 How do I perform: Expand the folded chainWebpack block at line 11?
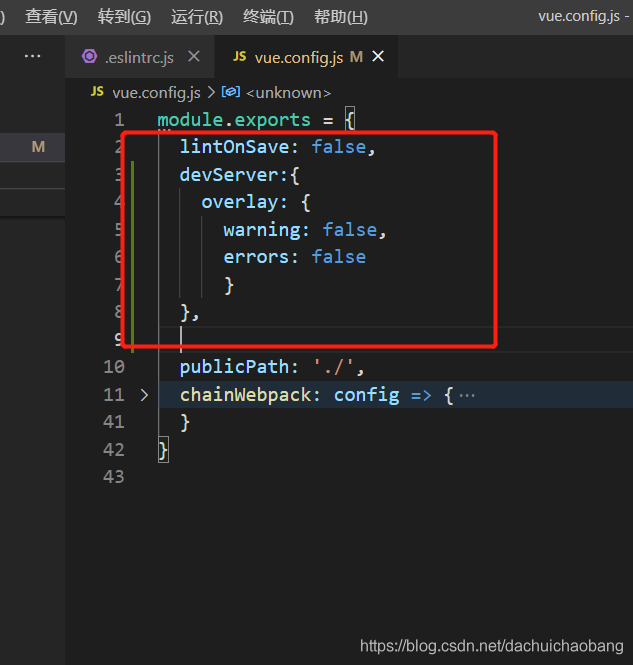coord(144,395)
